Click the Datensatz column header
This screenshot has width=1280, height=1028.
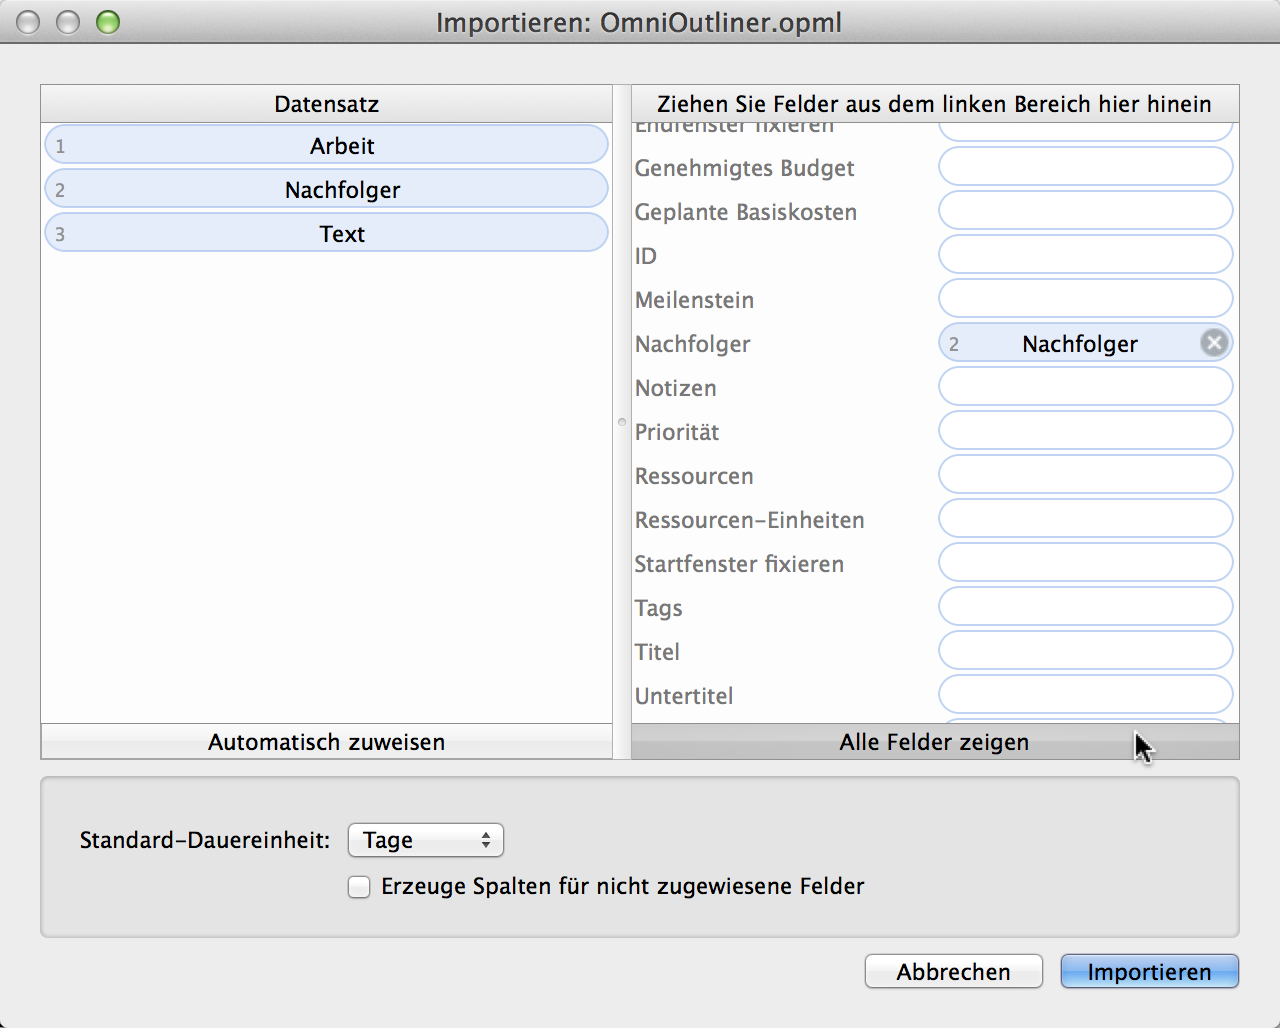327,104
